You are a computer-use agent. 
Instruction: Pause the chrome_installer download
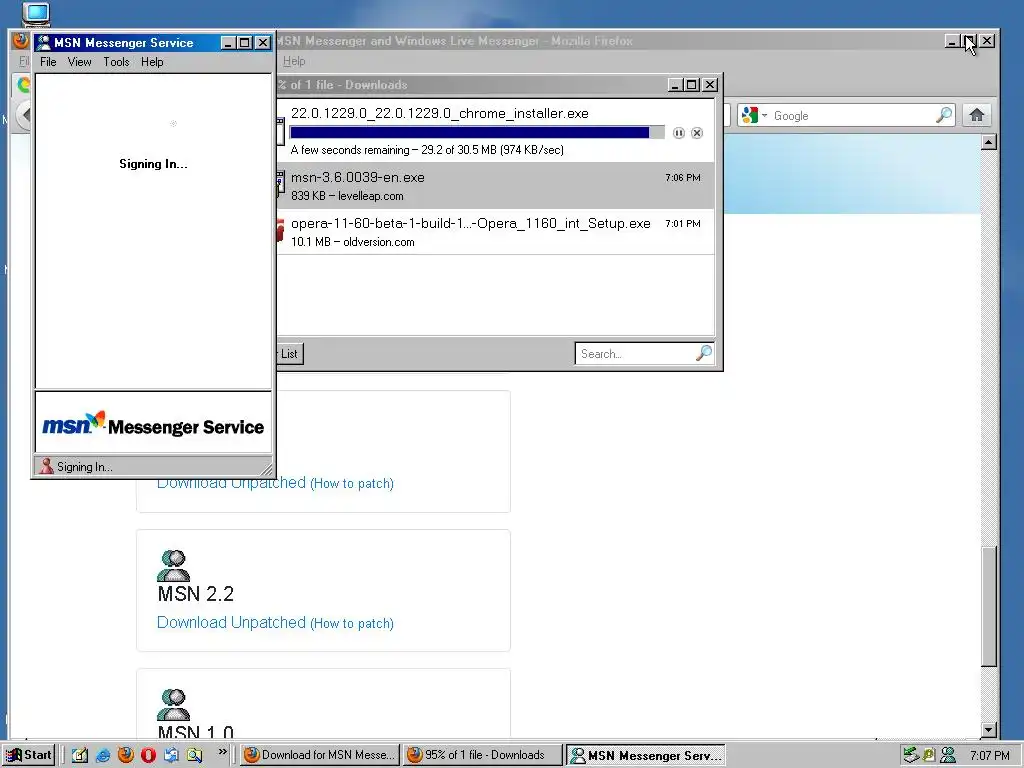[679, 133]
